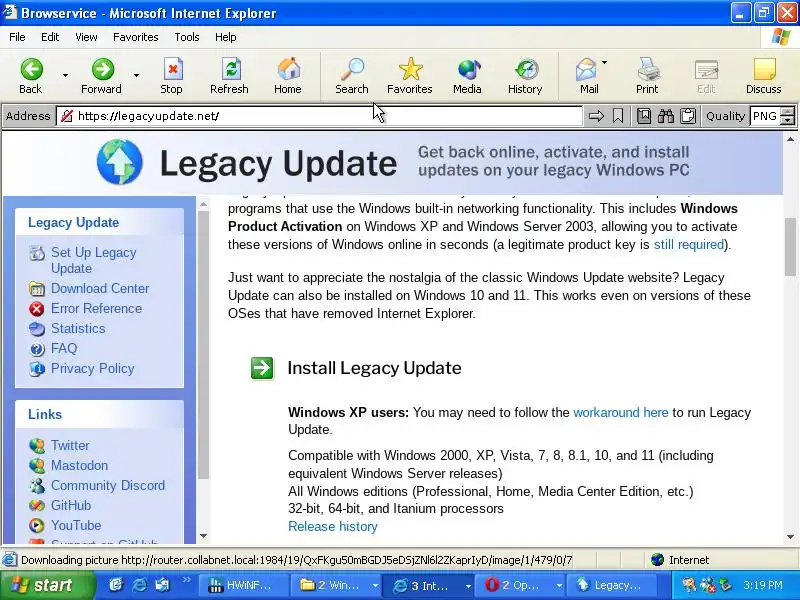Open the Back history dropdown arrow
Image resolution: width=800 pixels, height=600 pixels.
(65, 76)
